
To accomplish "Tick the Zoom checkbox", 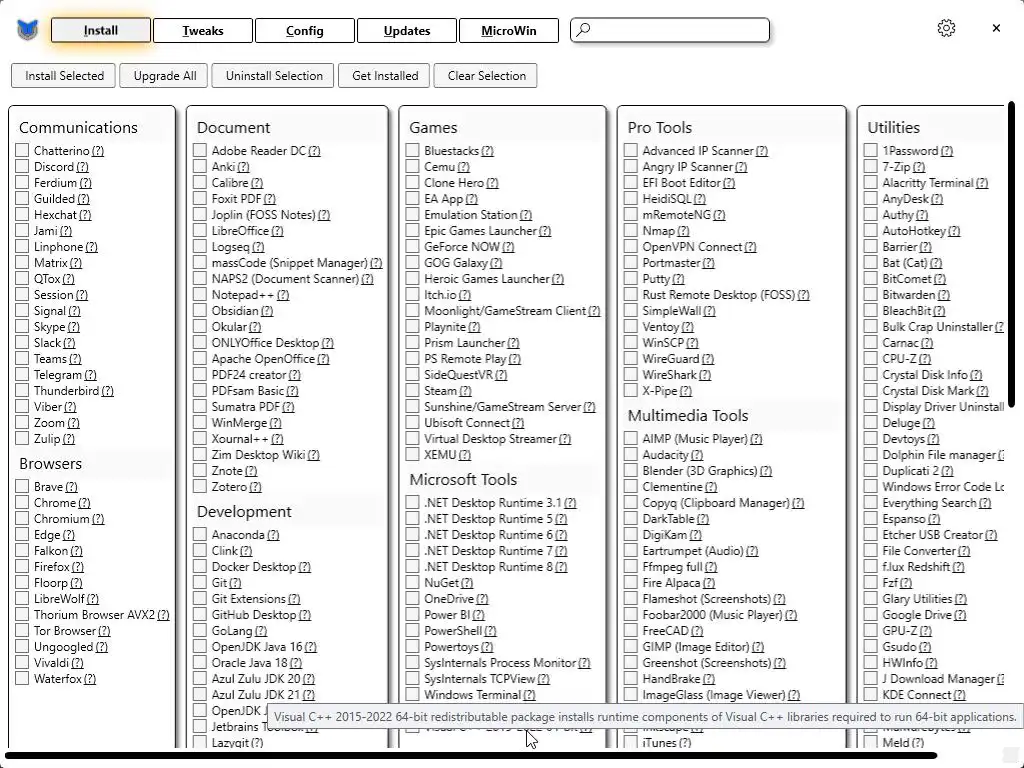I will [22, 423].
